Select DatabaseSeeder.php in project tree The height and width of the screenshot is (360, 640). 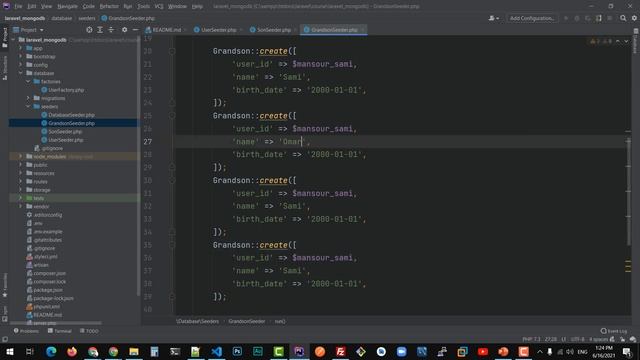tap(71, 115)
